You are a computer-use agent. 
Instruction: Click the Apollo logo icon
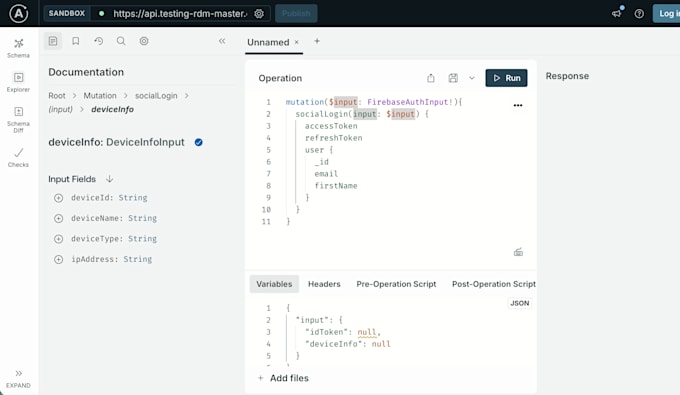[x=19, y=13]
